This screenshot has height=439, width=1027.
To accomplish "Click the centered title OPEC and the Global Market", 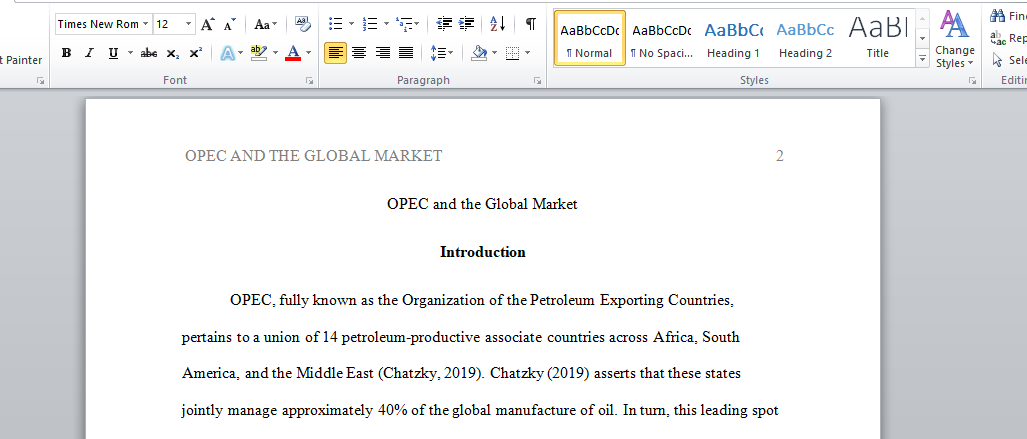I will [482, 204].
